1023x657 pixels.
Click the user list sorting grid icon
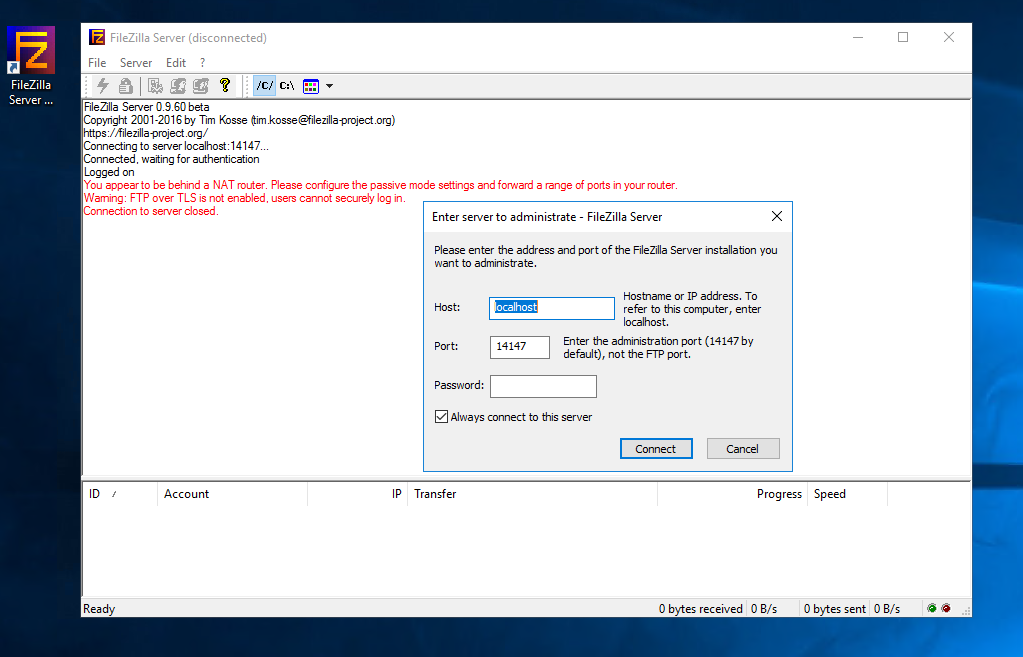[311, 86]
